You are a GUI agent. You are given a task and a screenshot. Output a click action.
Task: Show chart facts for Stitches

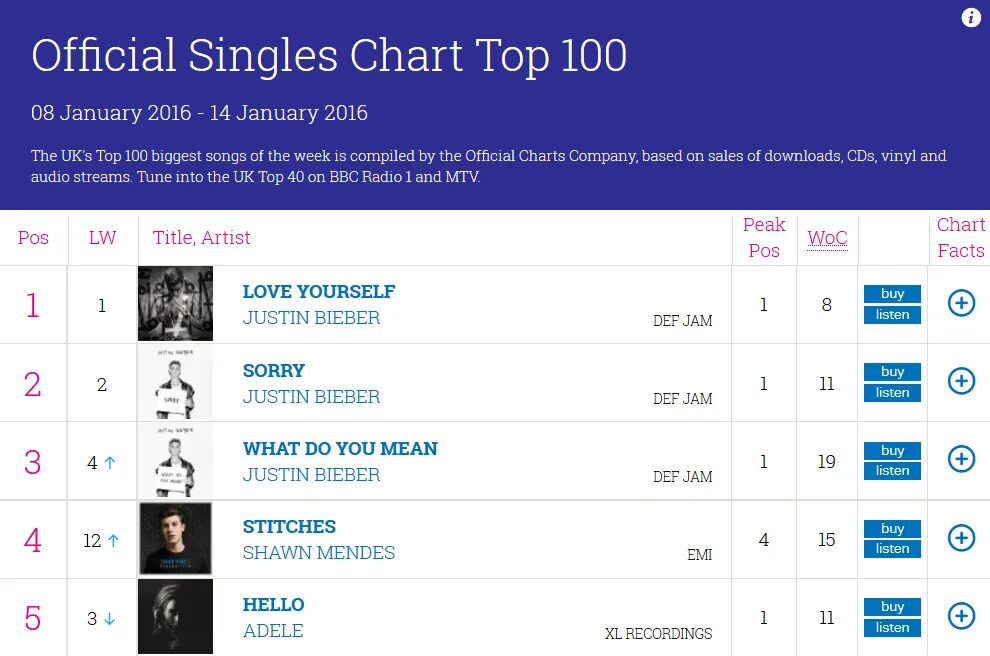(961, 538)
